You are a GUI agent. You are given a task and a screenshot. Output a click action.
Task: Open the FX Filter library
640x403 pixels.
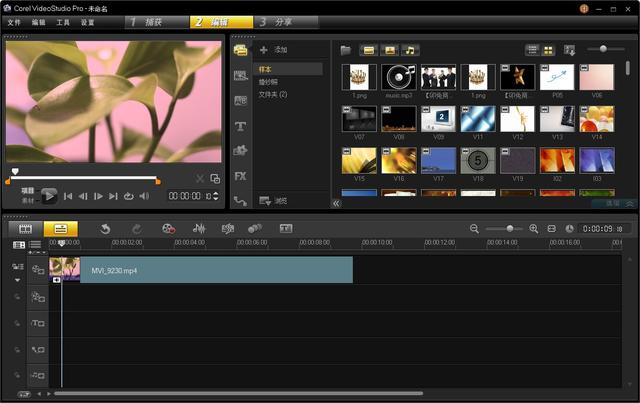tap(240, 176)
